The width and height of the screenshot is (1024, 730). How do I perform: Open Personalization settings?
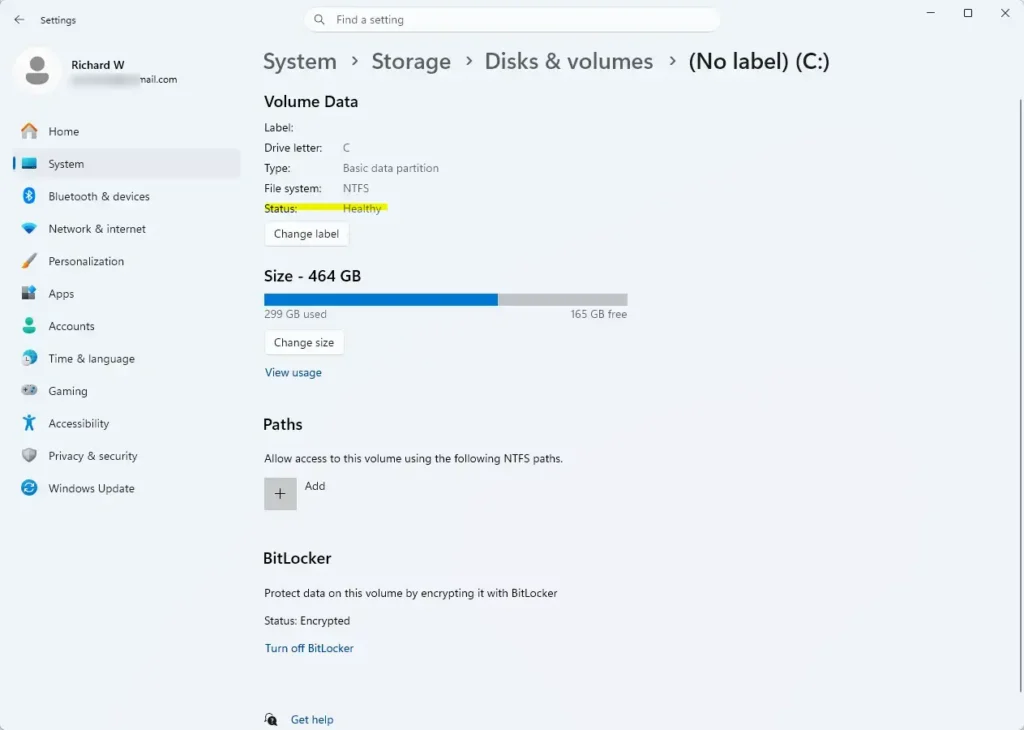127,261
